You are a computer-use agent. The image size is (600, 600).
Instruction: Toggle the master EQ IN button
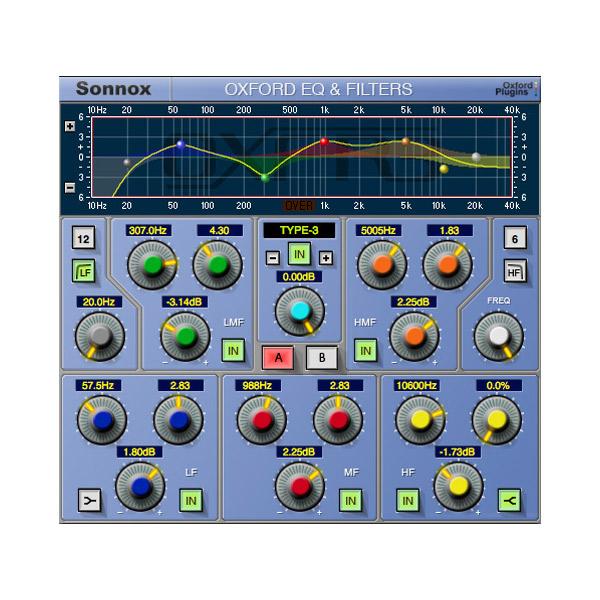(299, 257)
